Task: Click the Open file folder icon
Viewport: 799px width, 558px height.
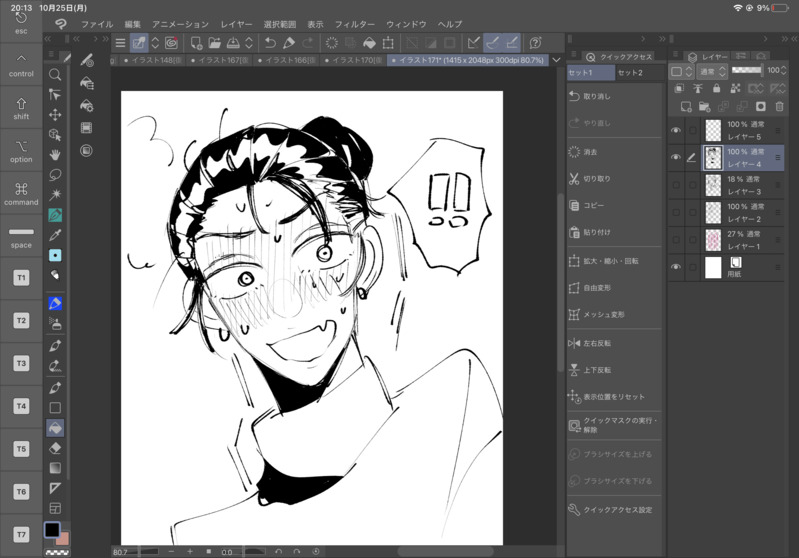Action: pos(215,43)
